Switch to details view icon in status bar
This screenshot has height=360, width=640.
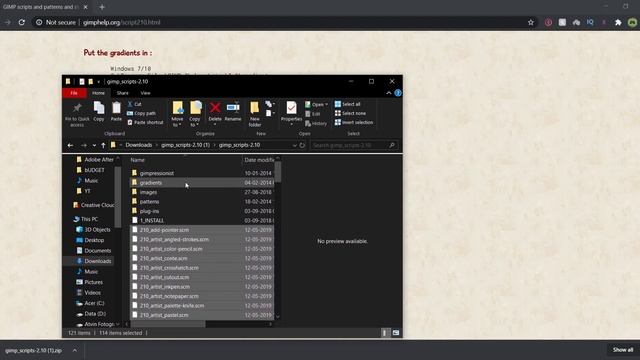[x=384, y=333]
